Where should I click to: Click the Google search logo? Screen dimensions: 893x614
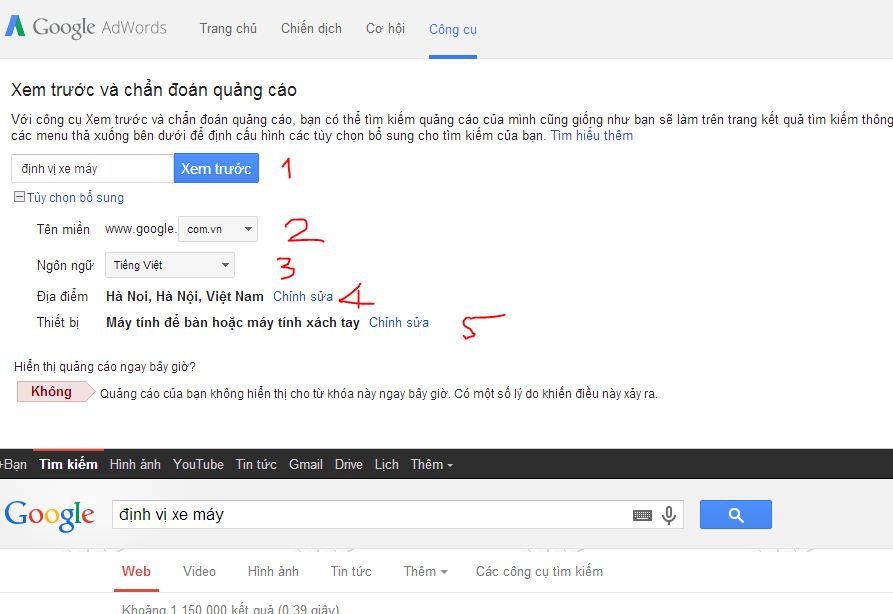tap(50, 515)
